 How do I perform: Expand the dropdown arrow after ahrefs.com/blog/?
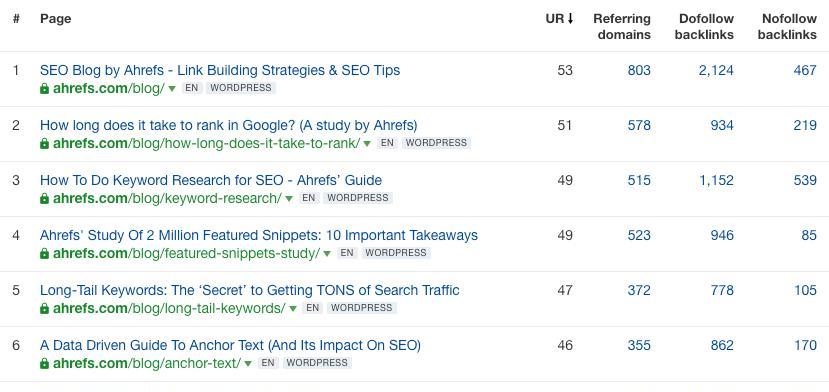point(172,89)
